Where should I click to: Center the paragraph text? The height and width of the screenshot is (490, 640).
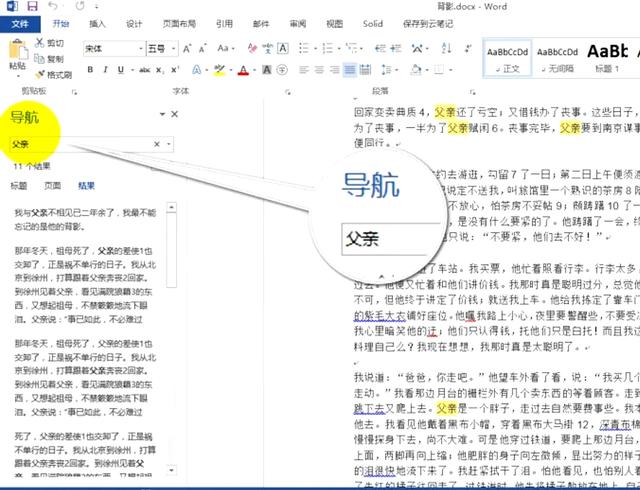point(319,70)
